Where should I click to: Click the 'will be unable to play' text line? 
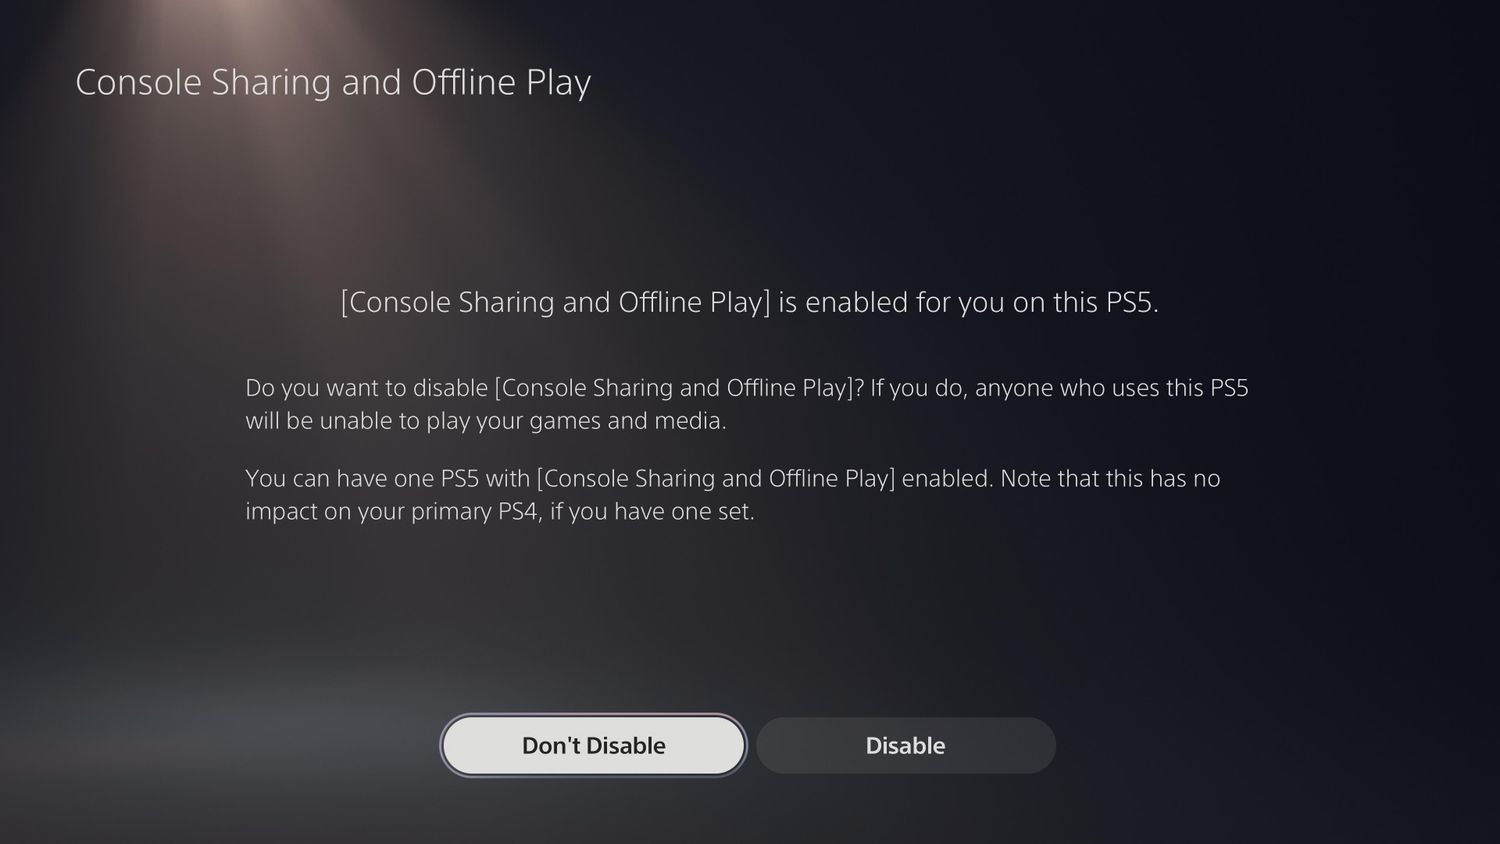tap(486, 421)
